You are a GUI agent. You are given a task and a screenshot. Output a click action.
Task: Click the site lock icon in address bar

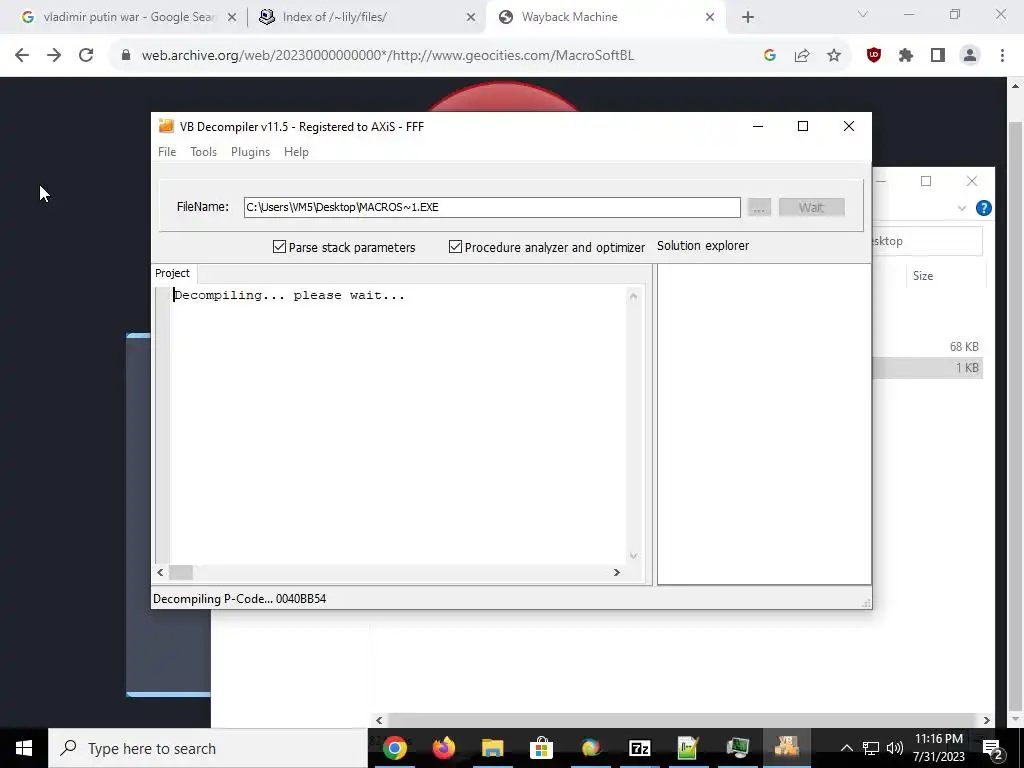tap(125, 56)
